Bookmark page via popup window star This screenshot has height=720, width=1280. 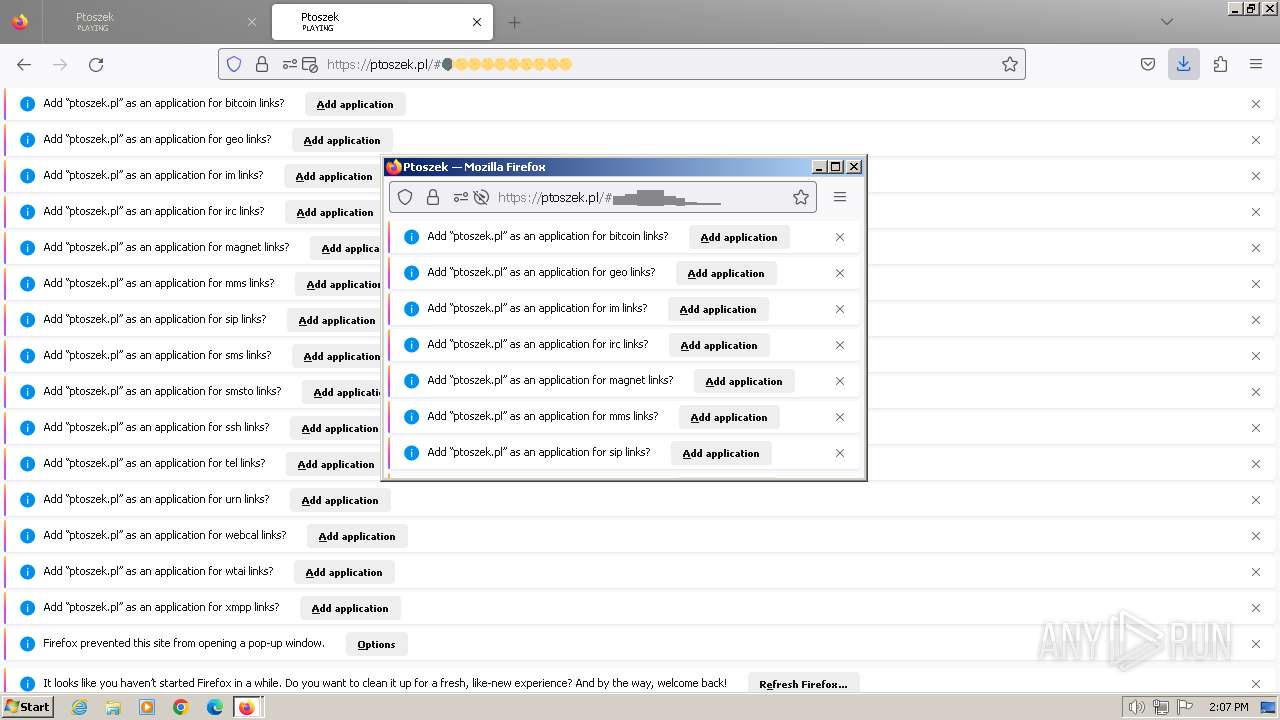pyautogui.click(x=801, y=197)
